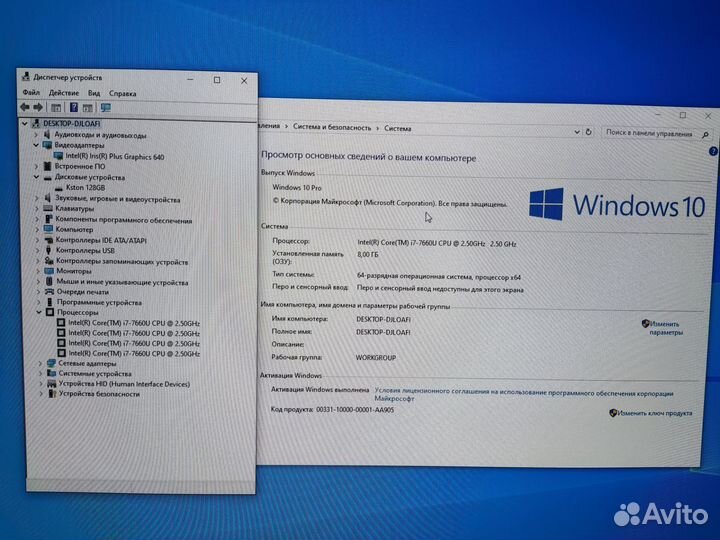Click the refresh icon beside the address bar

[x=590, y=131]
